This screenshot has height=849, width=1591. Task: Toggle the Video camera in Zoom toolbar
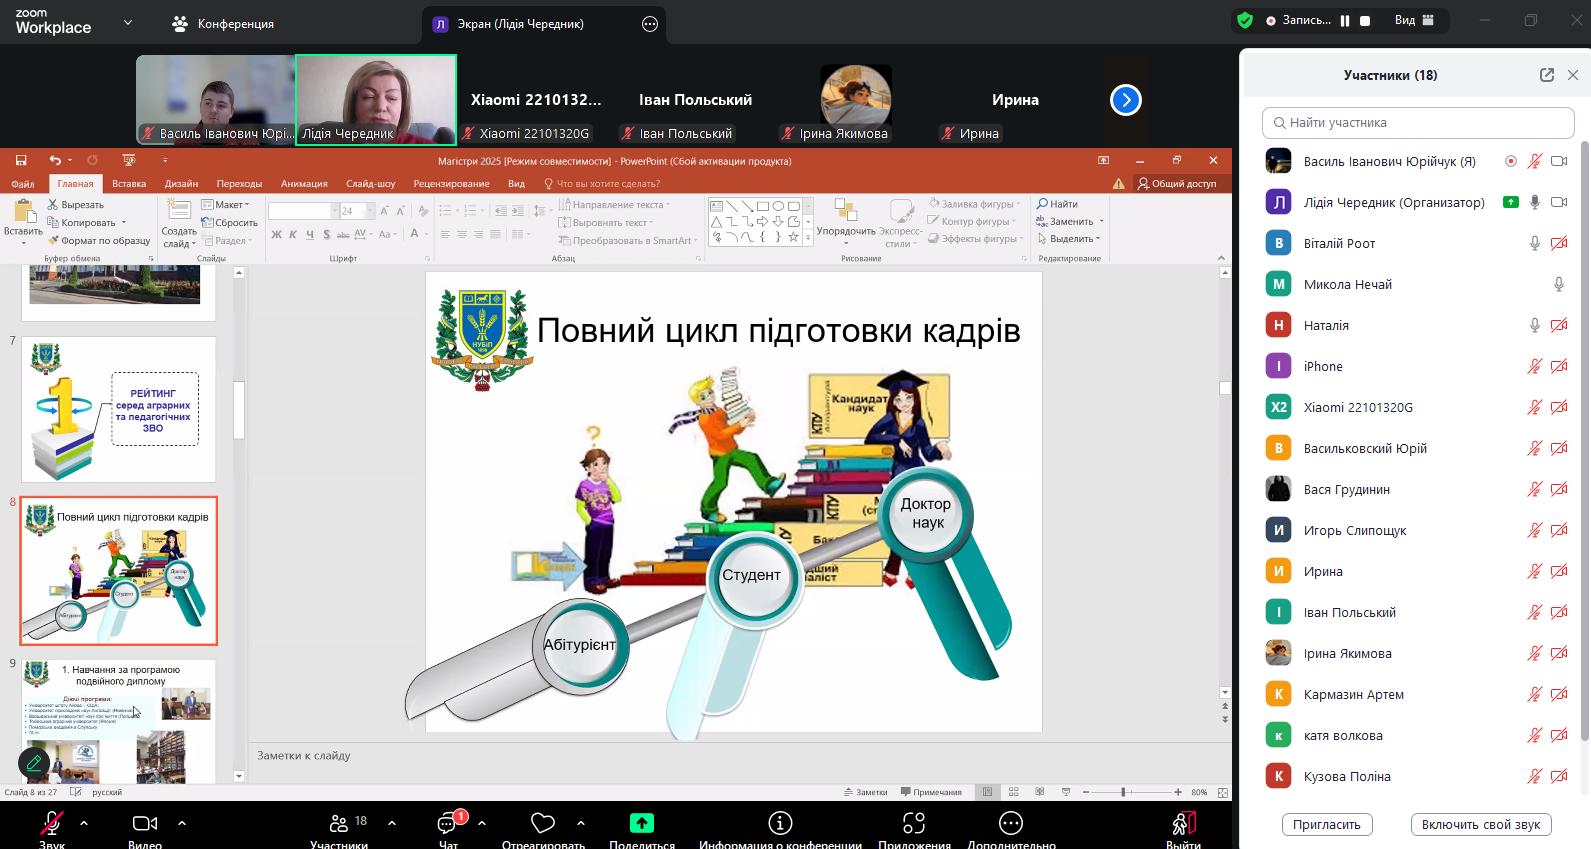coord(145,823)
